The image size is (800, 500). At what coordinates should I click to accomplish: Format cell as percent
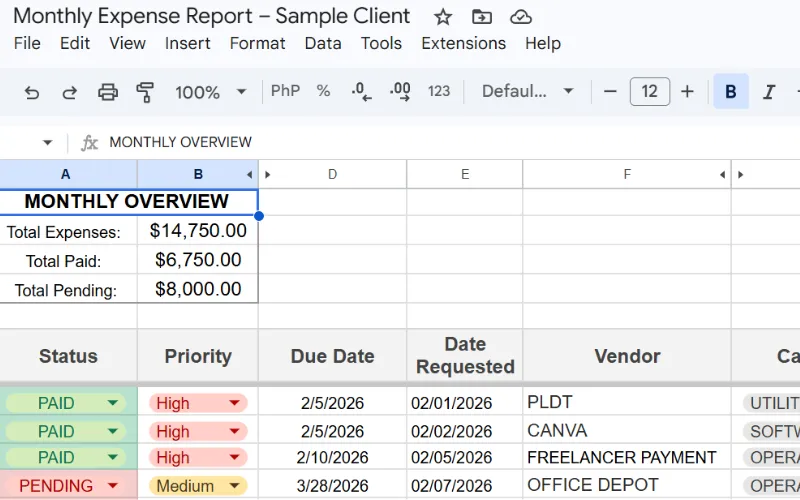tap(323, 91)
